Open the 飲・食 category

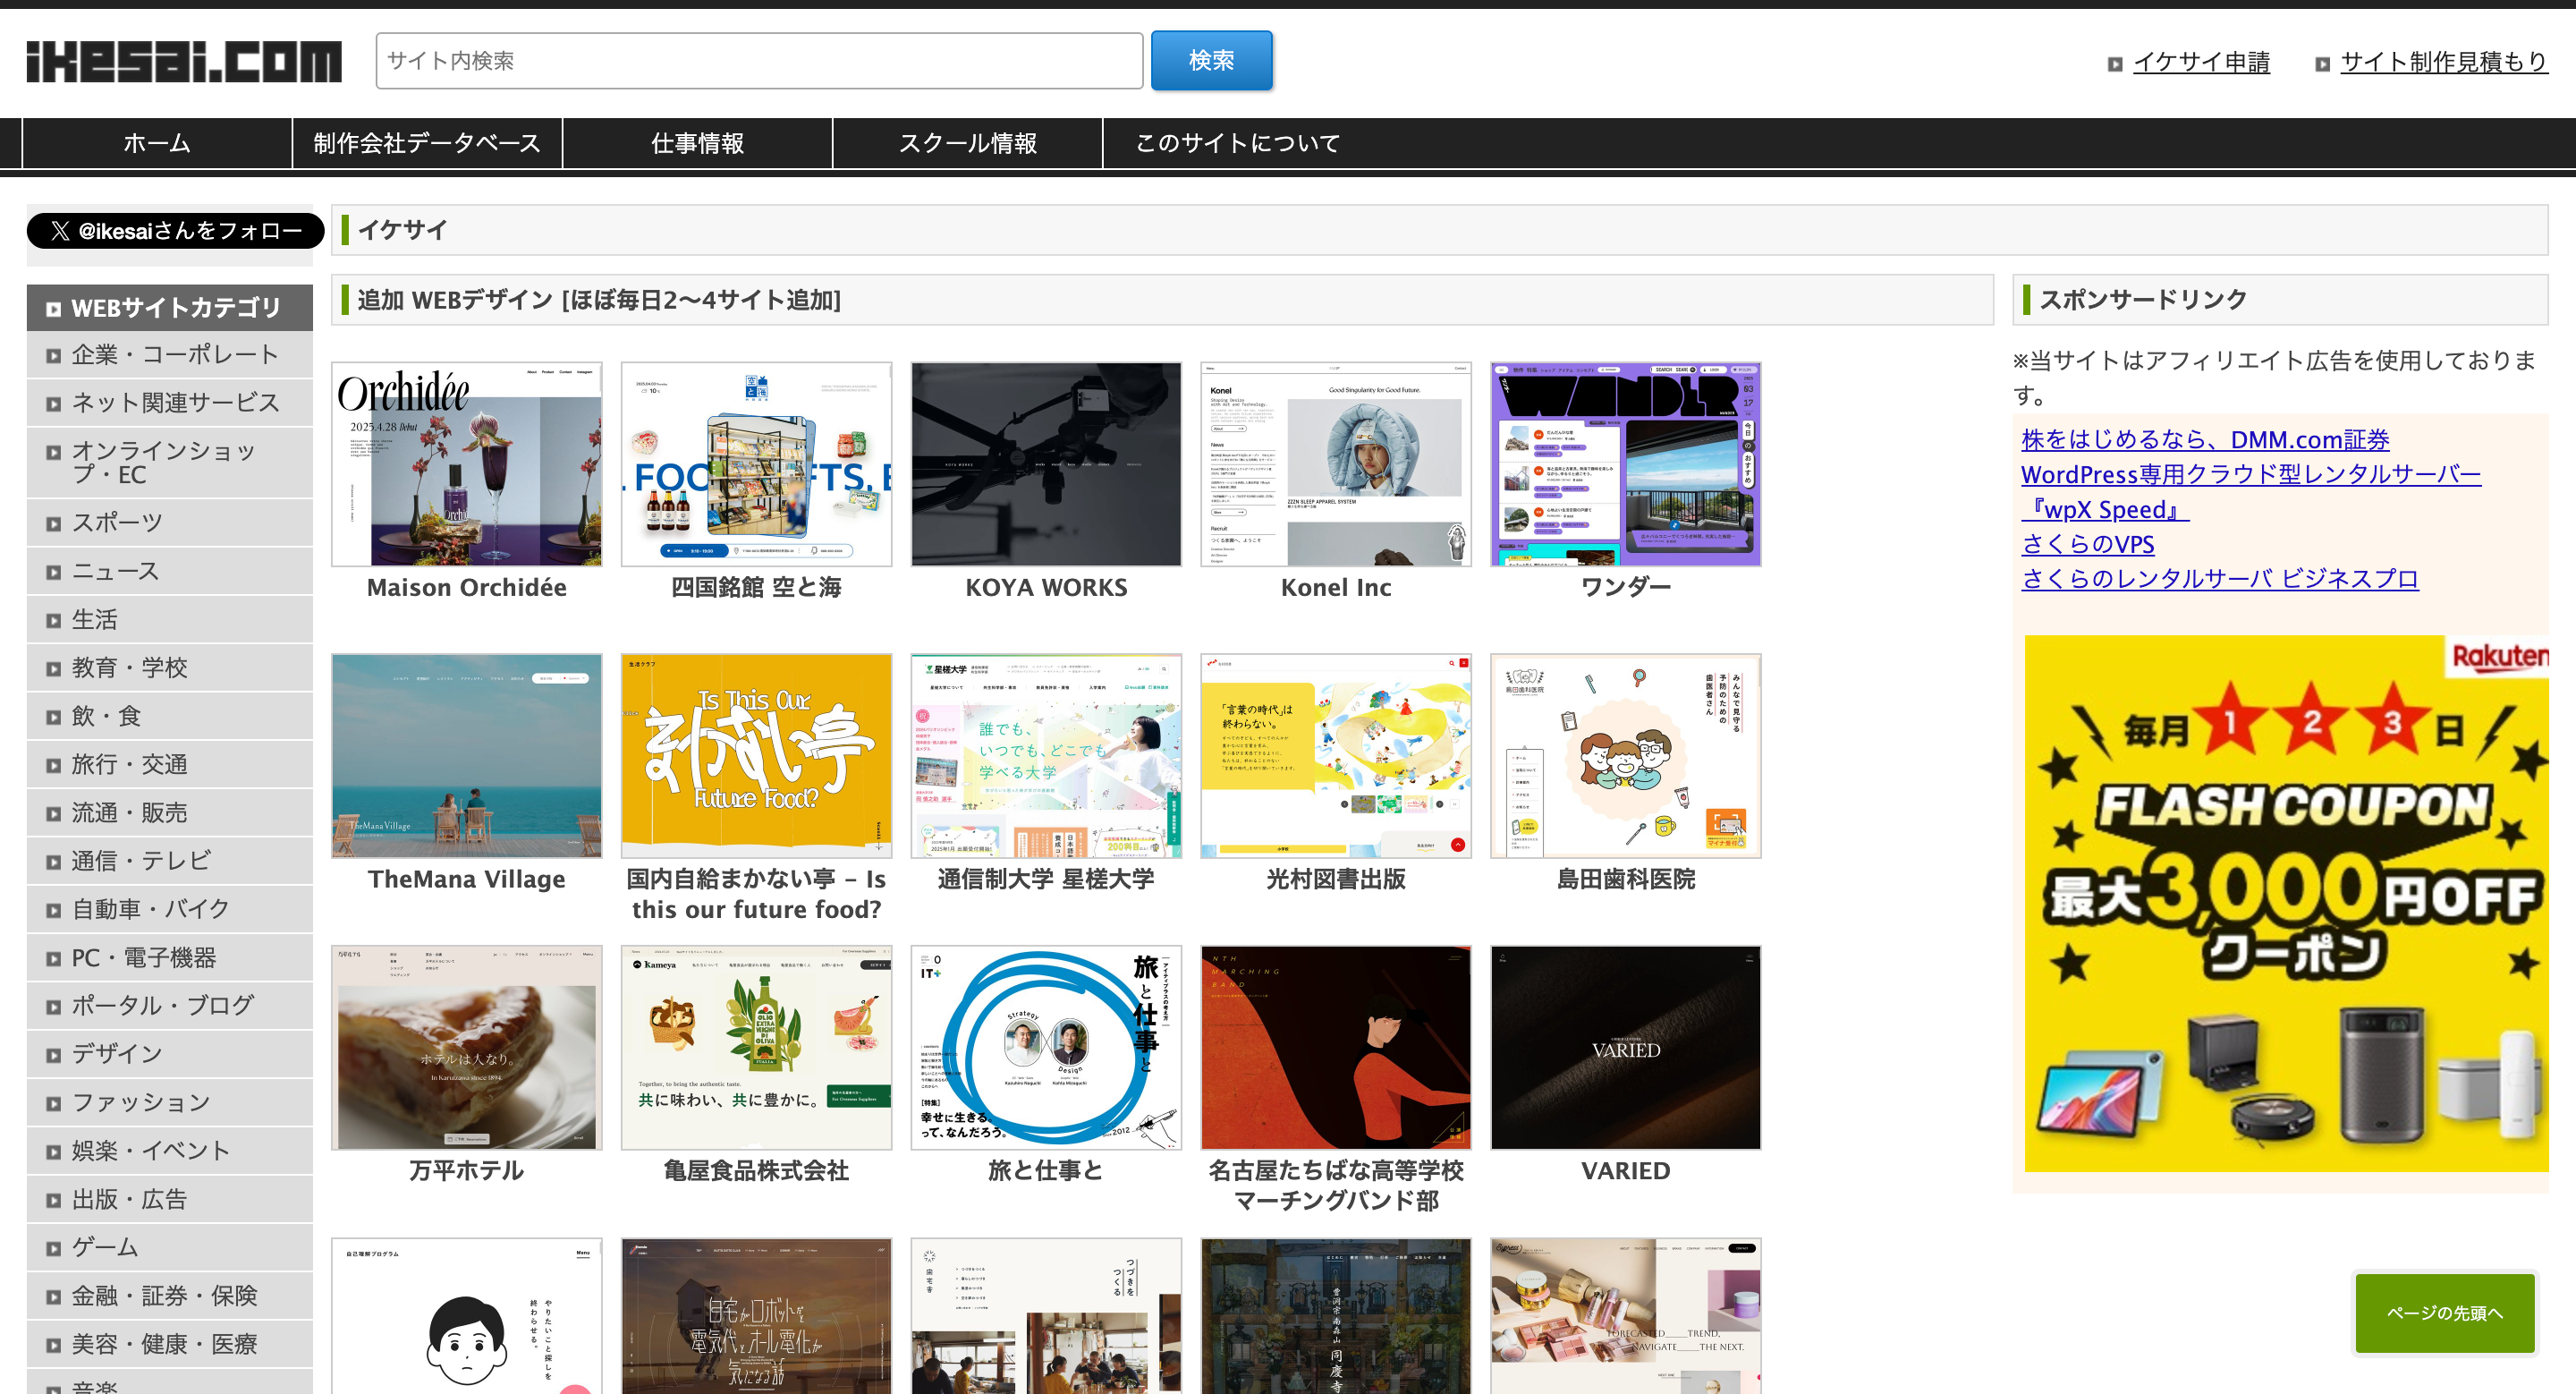pyautogui.click(x=170, y=716)
